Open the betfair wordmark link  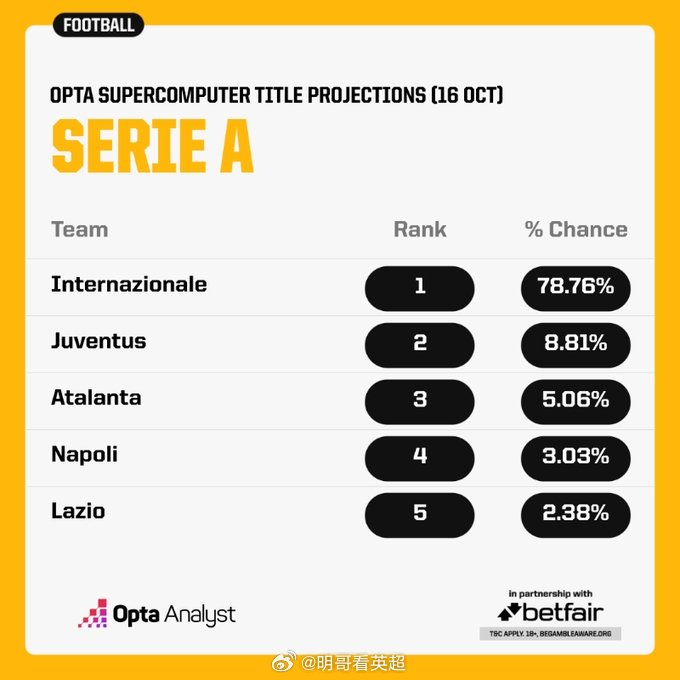[563, 612]
